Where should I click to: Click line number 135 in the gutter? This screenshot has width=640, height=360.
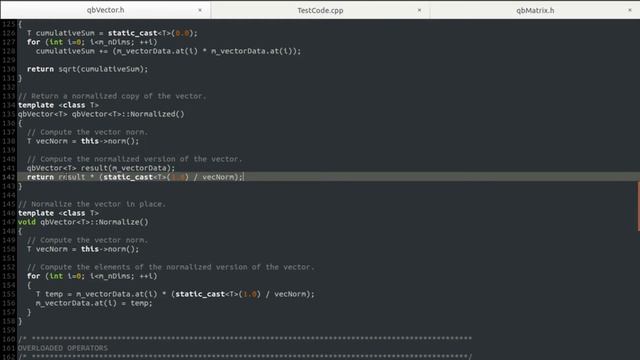coord(8,114)
